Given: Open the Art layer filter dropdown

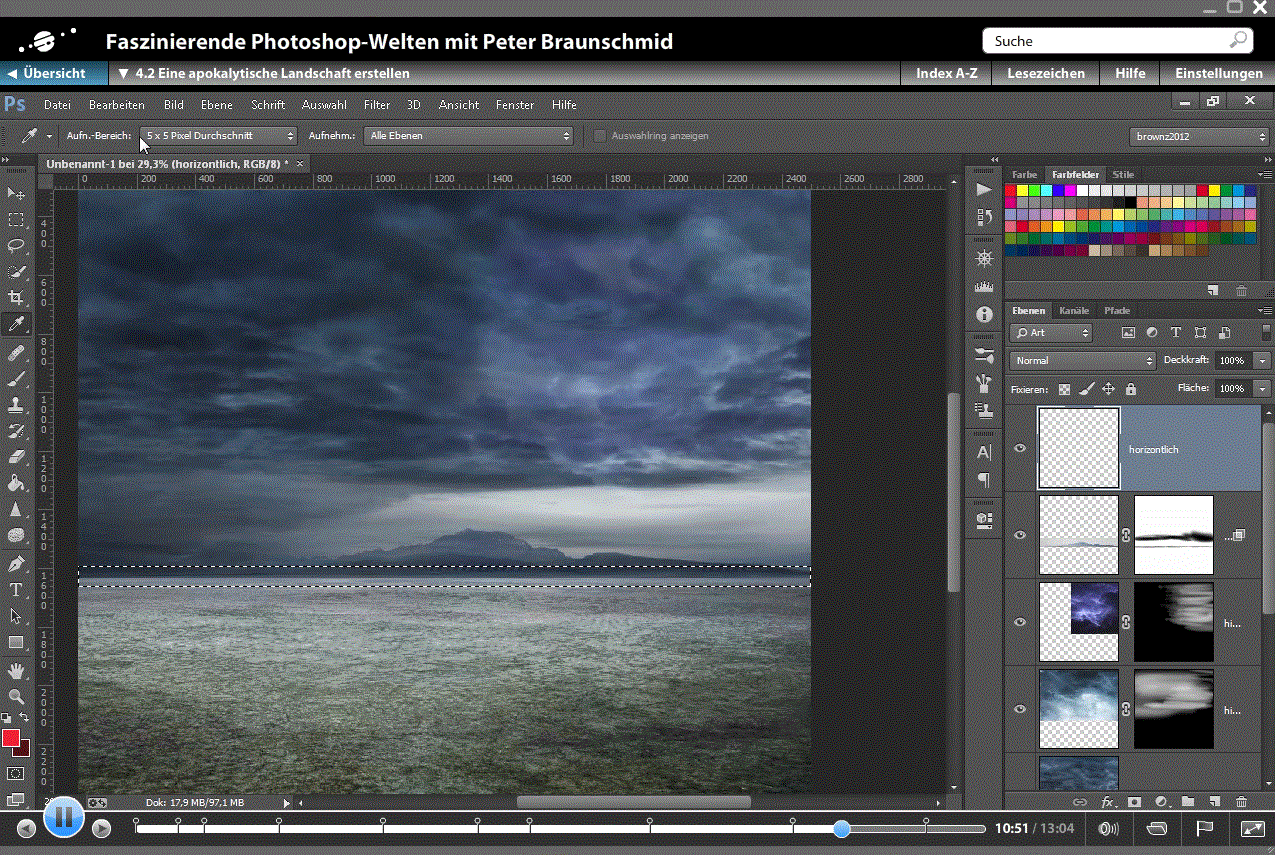Looking at the screenshot, I should point(1051,332).
